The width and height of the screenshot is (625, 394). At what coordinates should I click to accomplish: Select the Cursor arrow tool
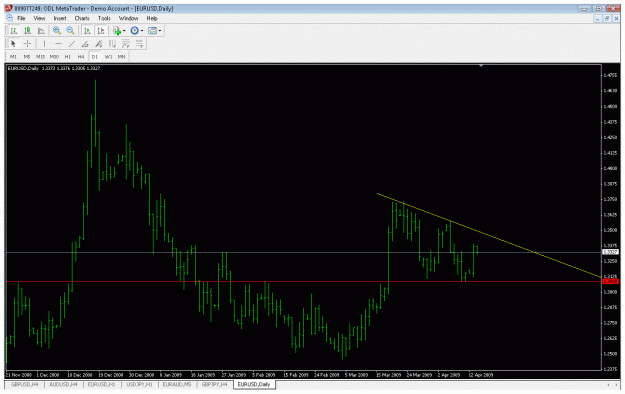coord(13,44)
